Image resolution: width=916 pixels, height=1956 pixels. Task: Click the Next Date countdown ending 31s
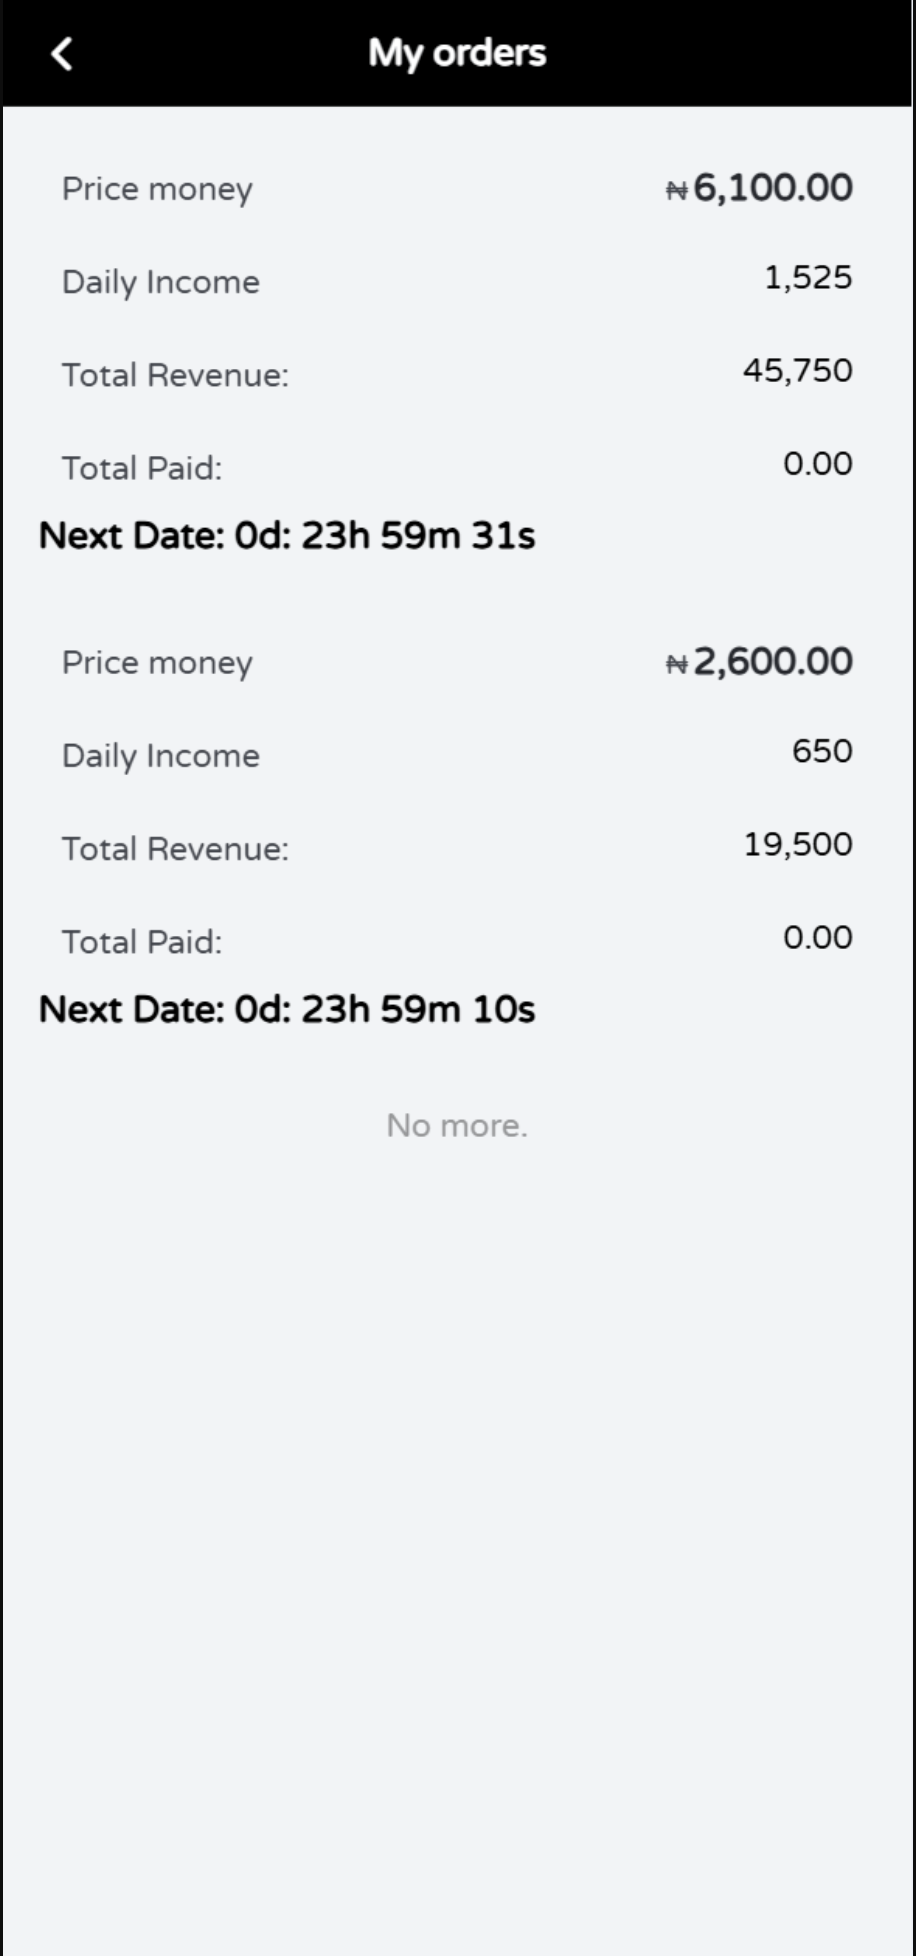click(x=287, y=536)
